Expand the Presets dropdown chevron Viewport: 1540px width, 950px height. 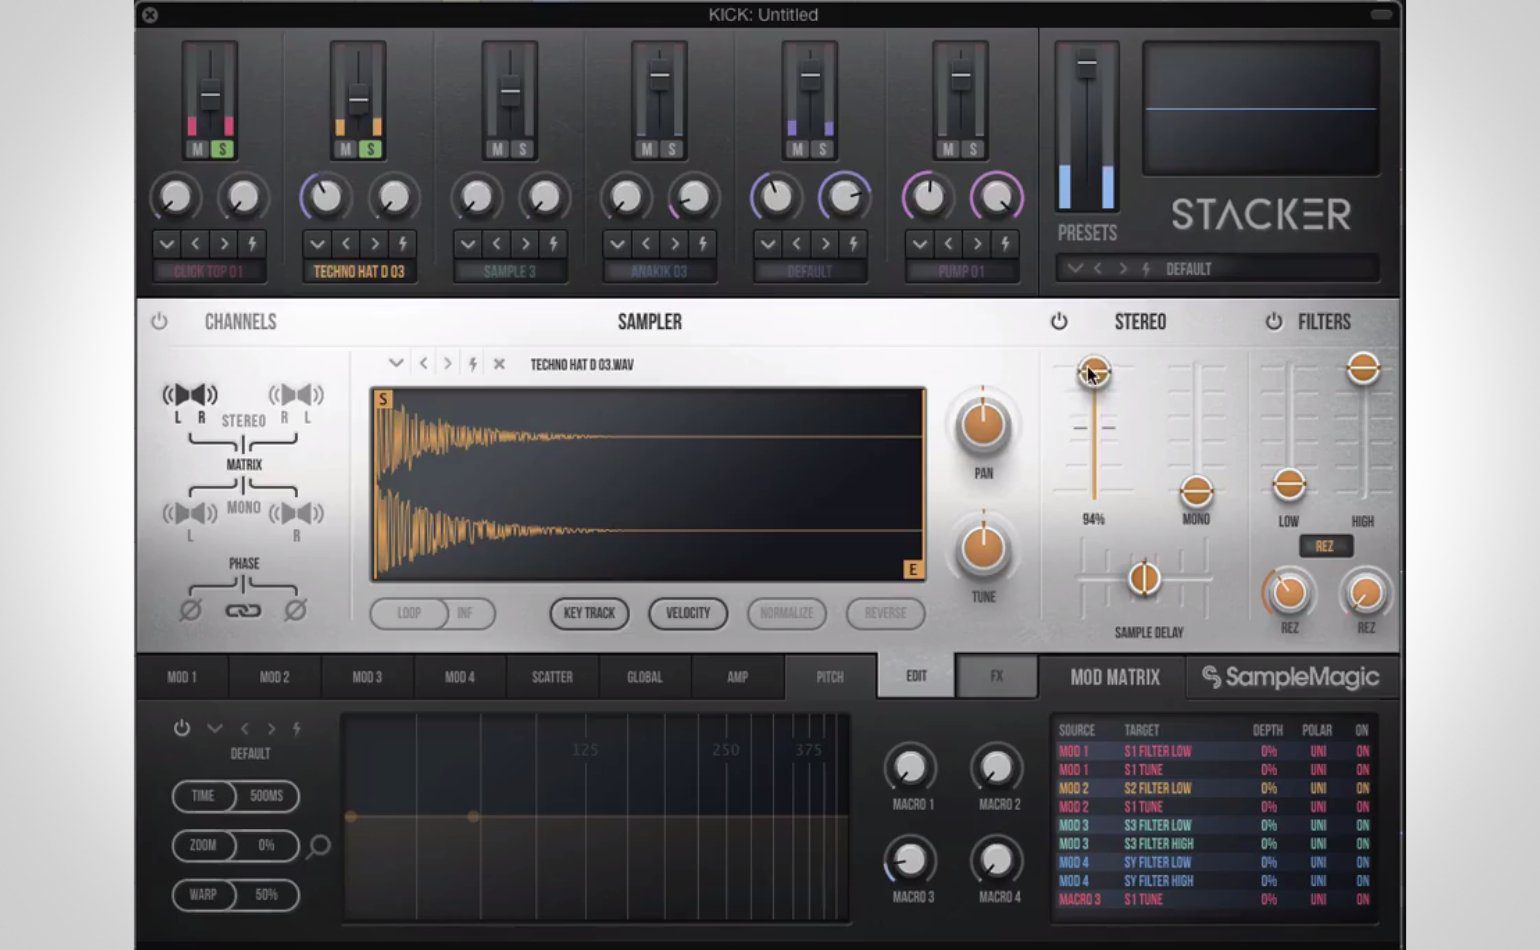coord(1075,268)
